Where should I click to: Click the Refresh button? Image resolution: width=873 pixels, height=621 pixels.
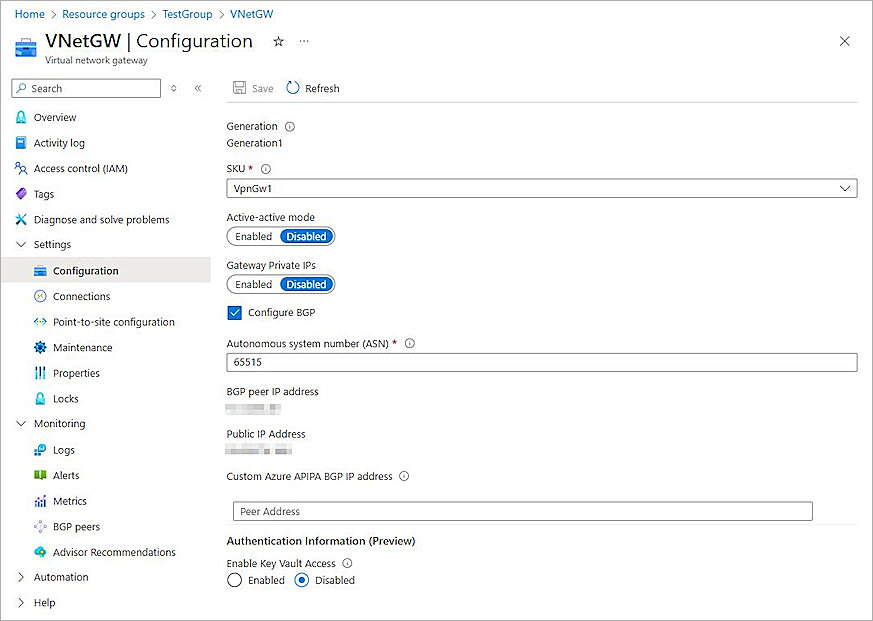pyautogui.click(x=312, y=88)
